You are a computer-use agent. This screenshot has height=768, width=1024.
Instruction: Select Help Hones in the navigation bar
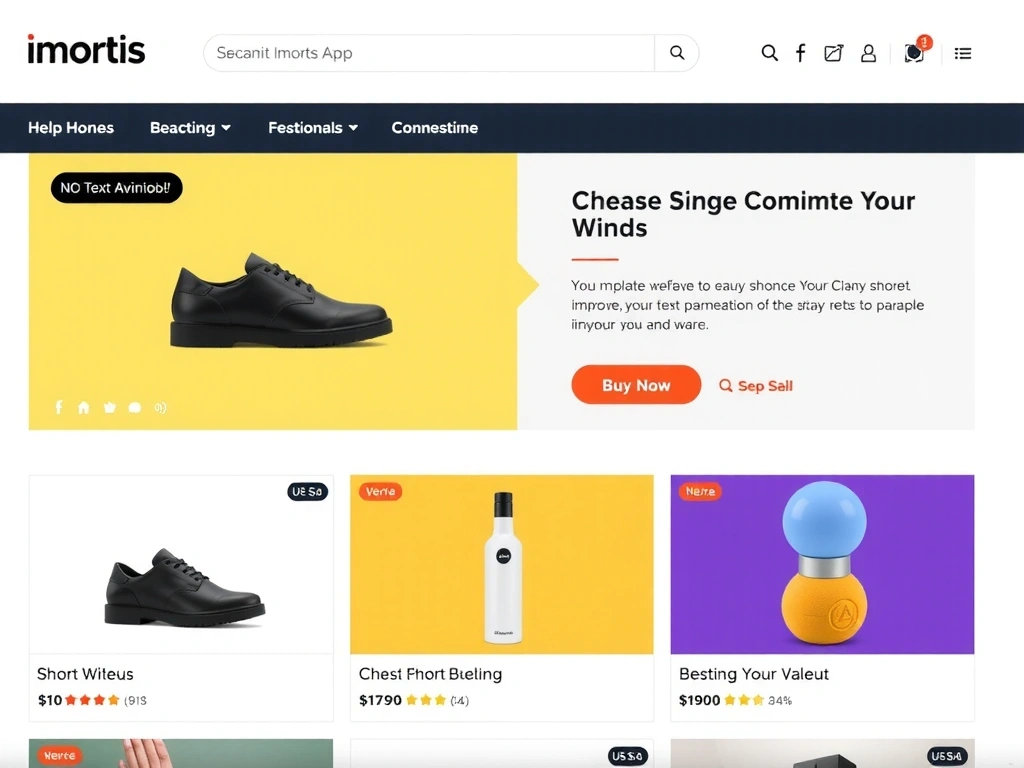coord(71,128)
